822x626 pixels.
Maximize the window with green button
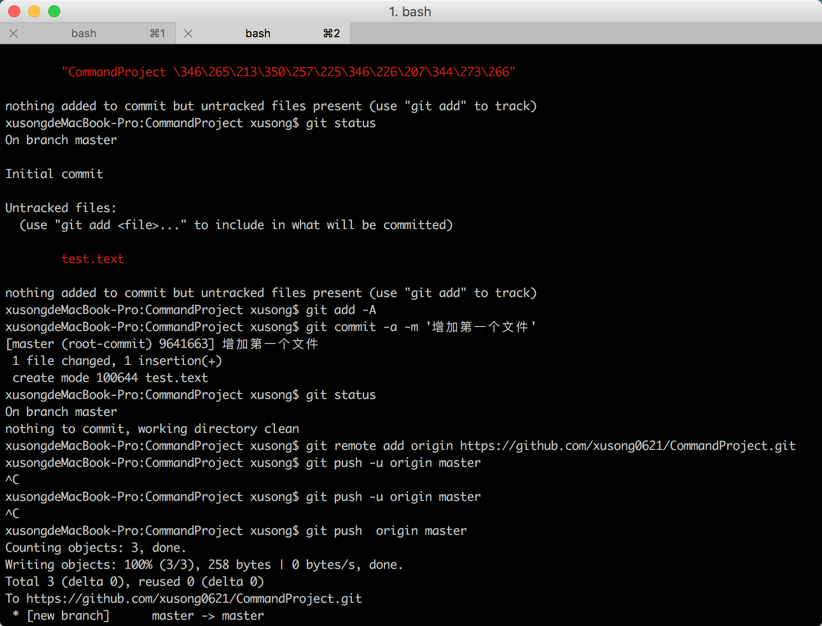(x=54, y=11)
